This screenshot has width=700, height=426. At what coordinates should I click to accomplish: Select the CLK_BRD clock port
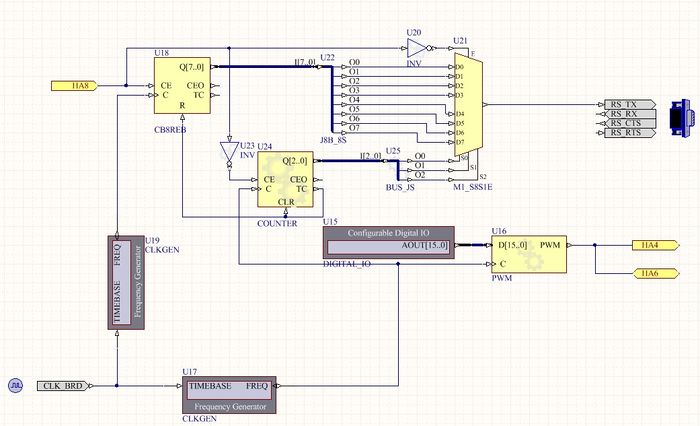click(66, 385)
